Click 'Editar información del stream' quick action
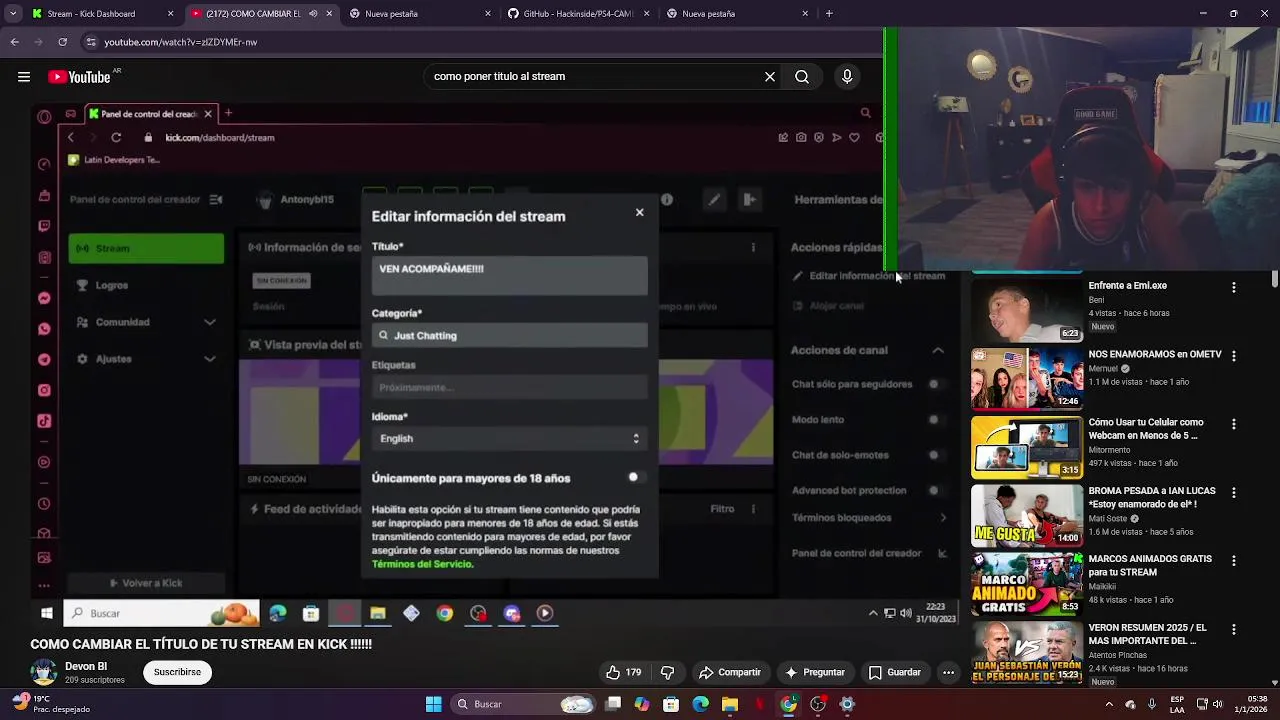 [868, 276]
